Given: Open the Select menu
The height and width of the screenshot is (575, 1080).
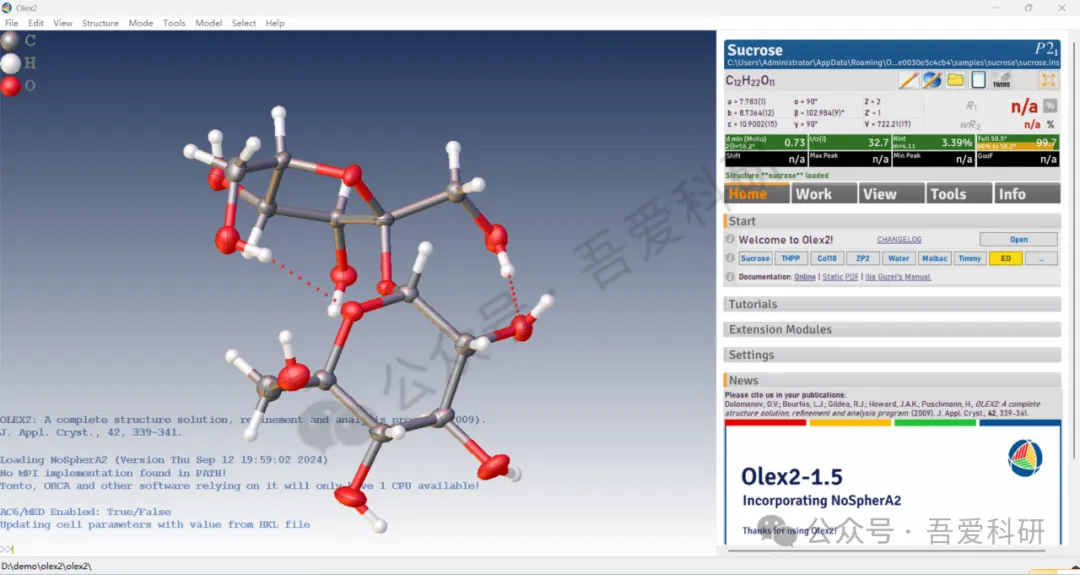Looking at the screenshot, I should pyautogui.click(x=244, y=23).
